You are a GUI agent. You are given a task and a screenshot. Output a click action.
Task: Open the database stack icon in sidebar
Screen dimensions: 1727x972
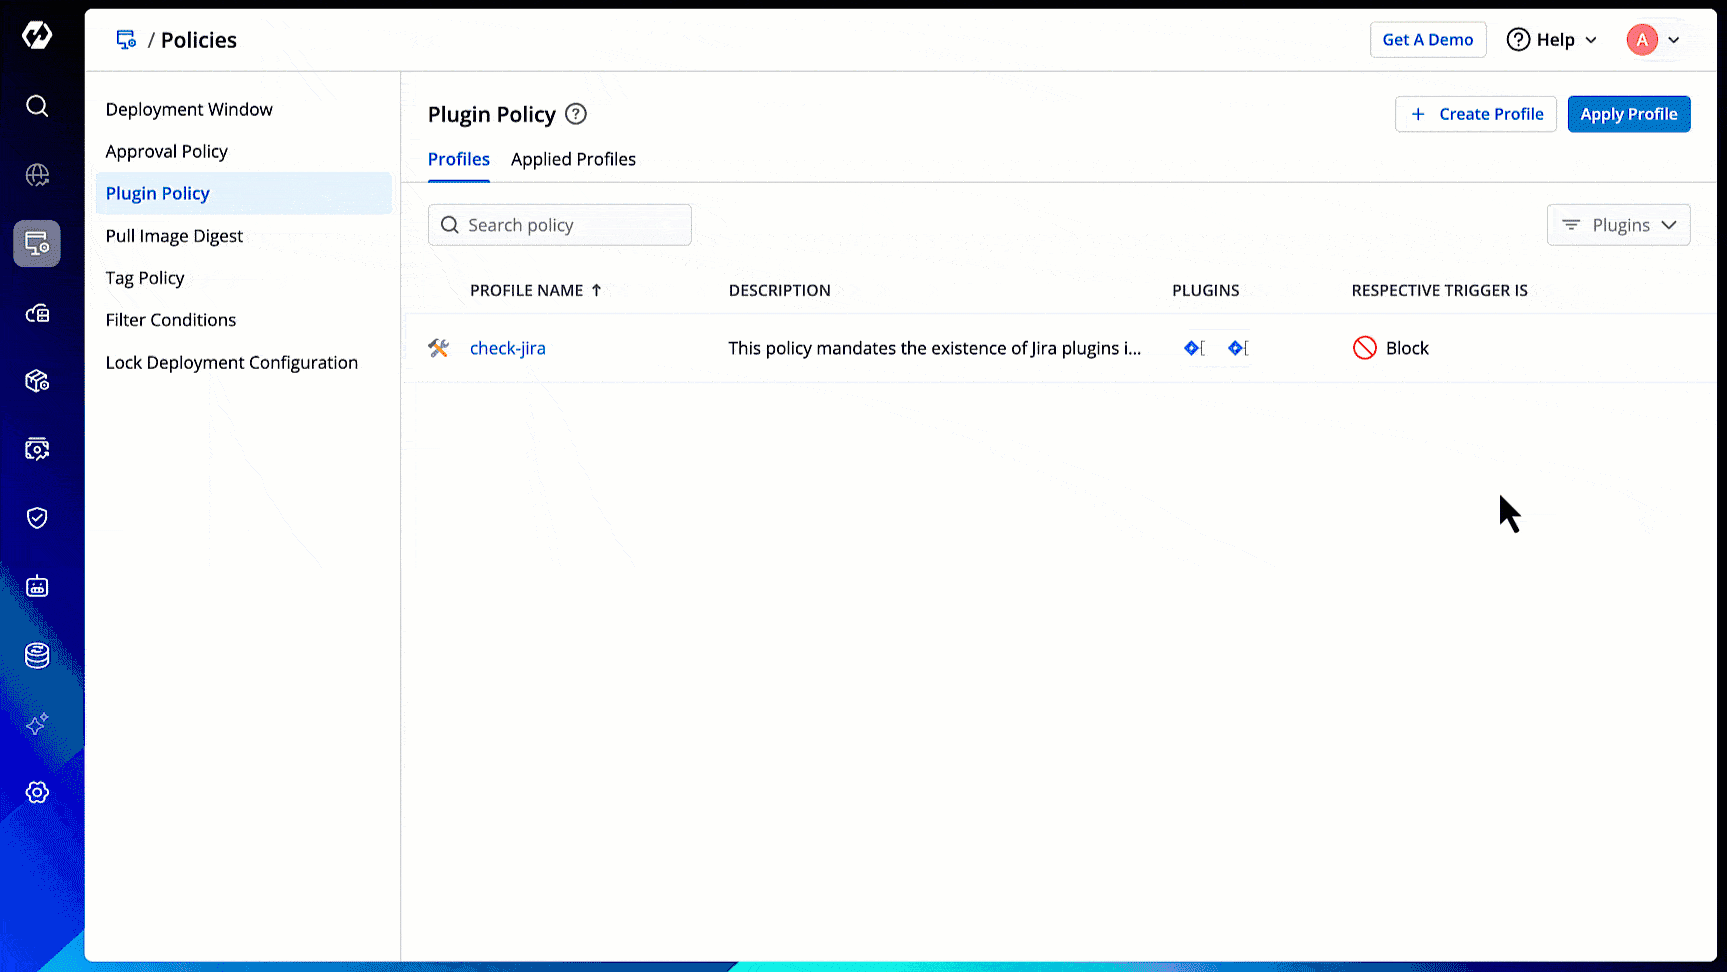click(37, 655)
